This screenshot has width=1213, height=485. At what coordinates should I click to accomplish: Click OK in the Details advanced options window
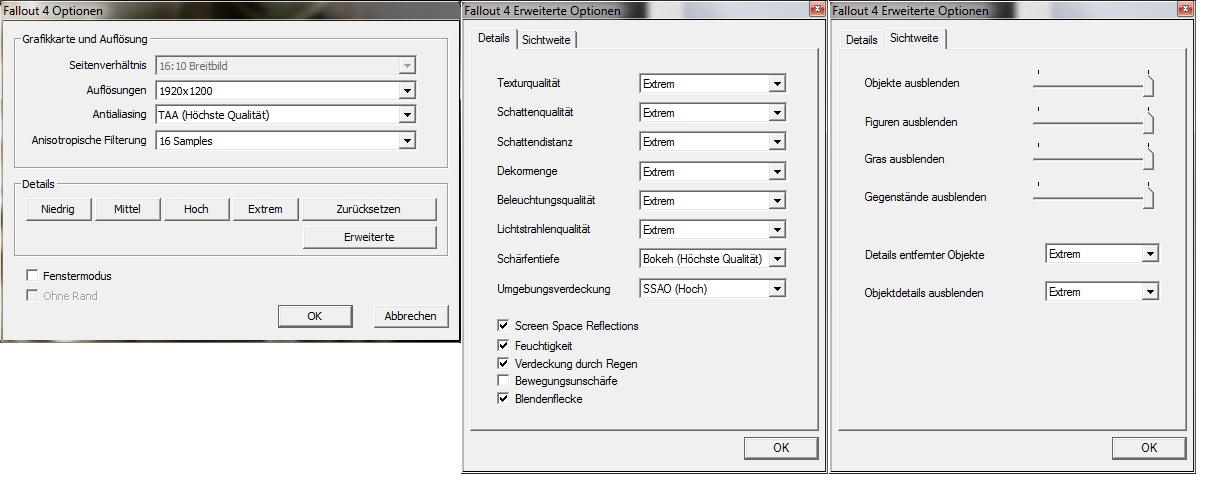[x=781, y=448]
